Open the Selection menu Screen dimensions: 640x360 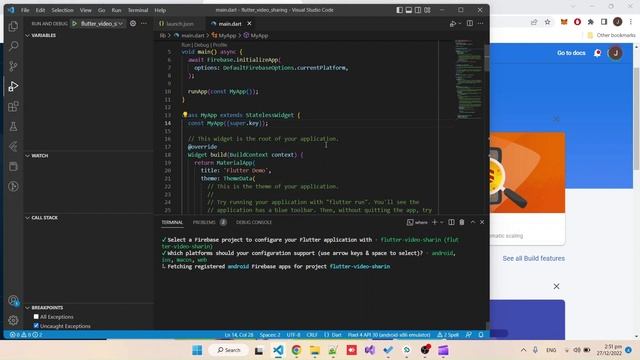pos(62,10)
